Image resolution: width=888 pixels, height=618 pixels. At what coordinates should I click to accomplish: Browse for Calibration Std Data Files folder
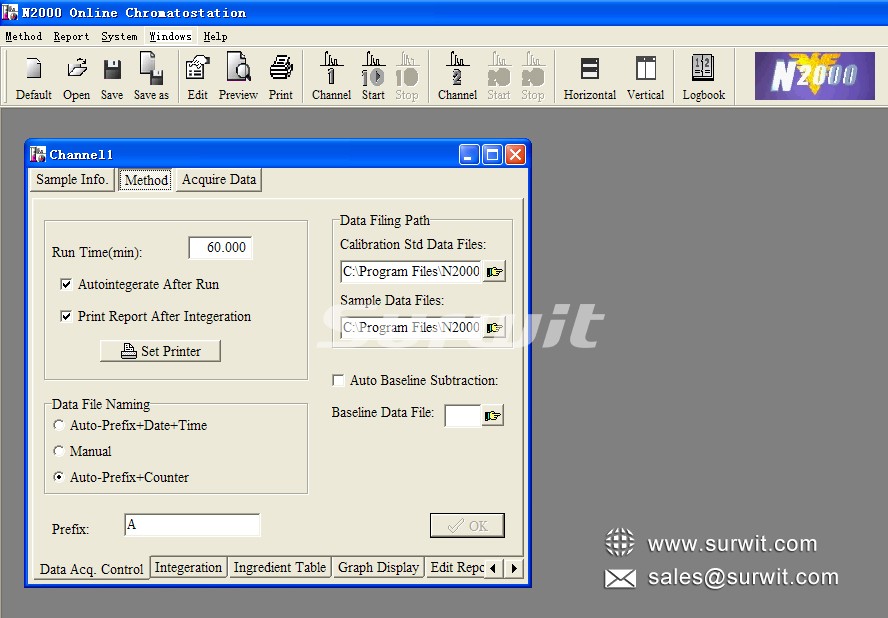point(494,271)
